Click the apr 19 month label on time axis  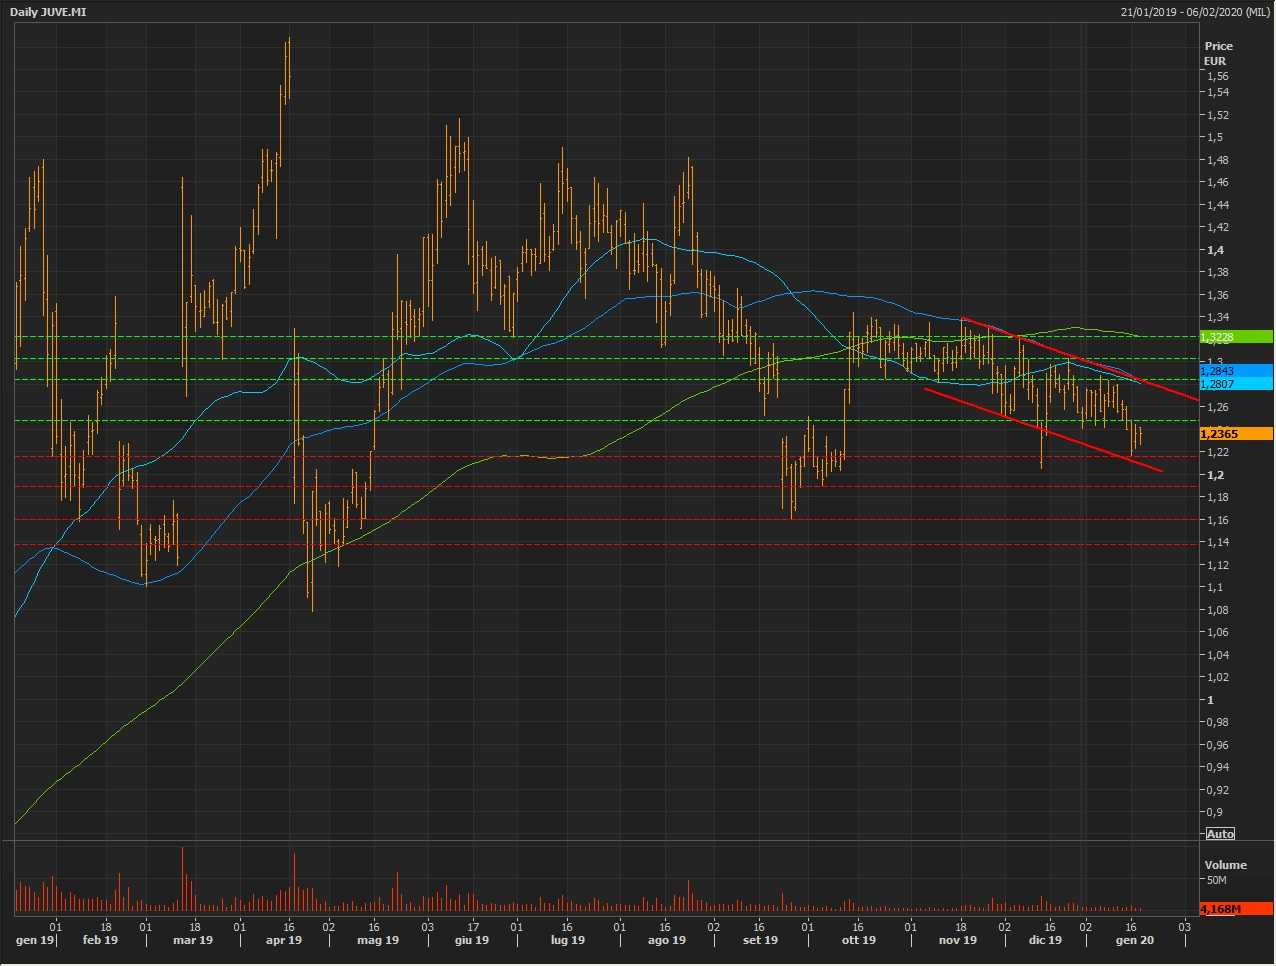(x=284, y=940)
